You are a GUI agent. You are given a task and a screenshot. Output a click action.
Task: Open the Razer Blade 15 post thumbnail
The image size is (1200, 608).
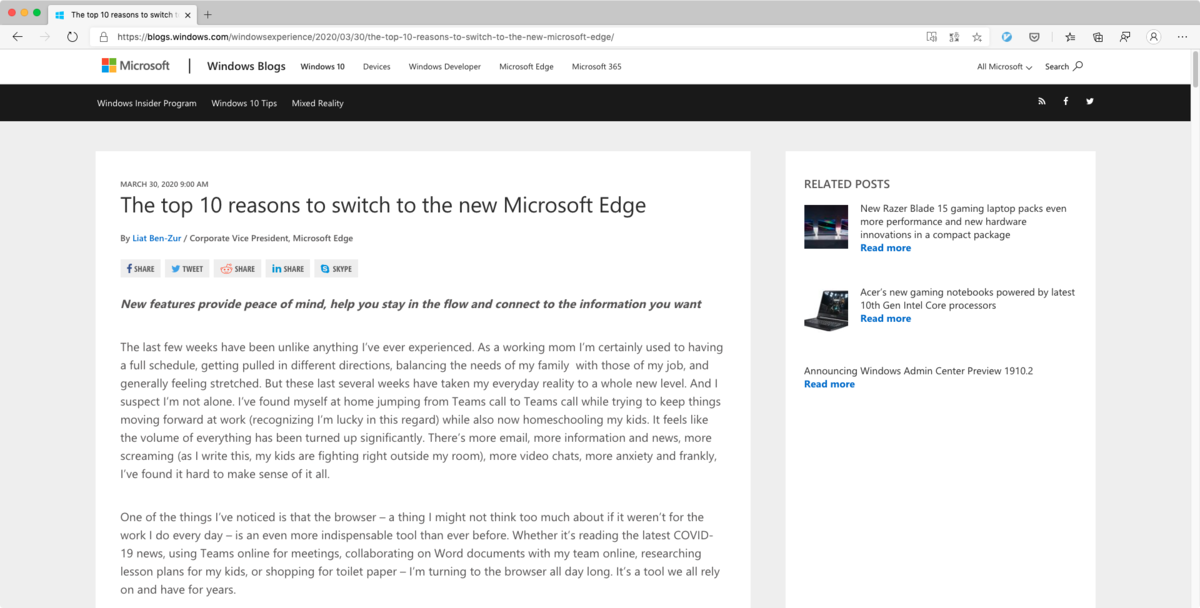(x=826, y=226)
